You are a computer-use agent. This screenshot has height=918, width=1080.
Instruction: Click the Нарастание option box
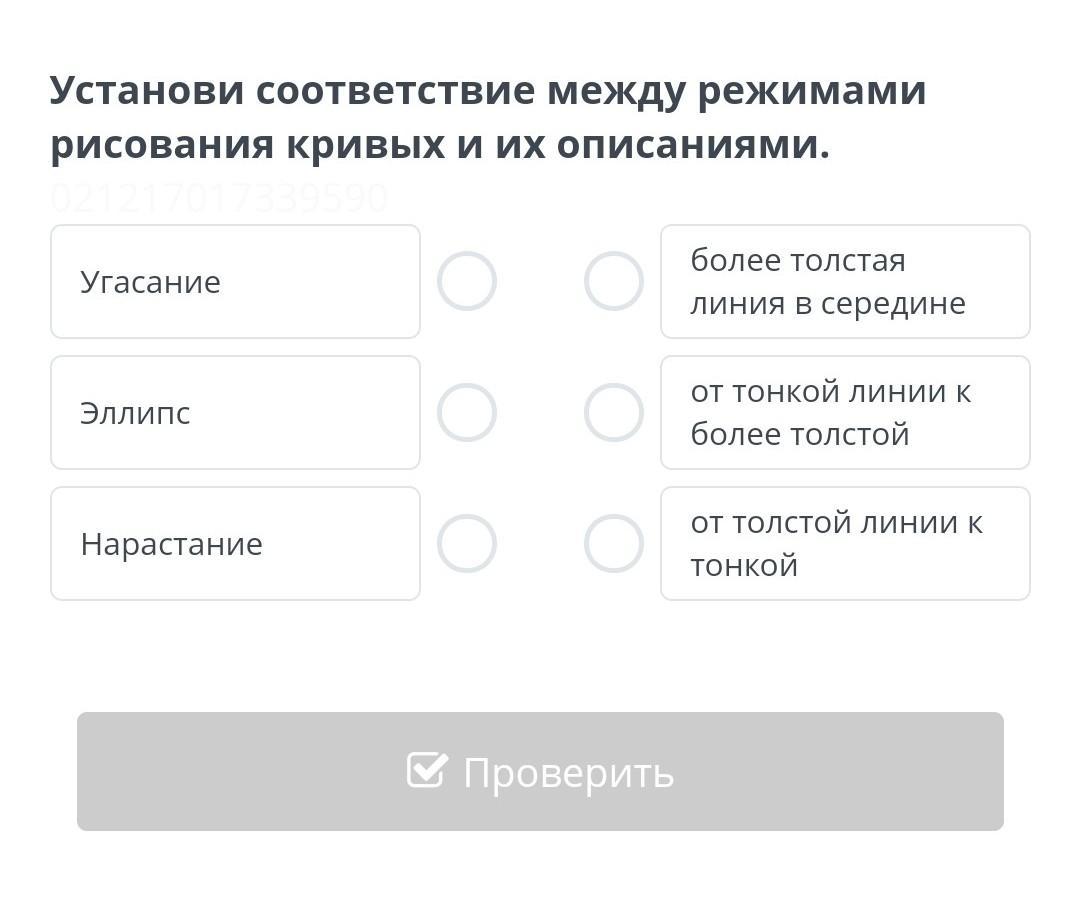point(235,543)
